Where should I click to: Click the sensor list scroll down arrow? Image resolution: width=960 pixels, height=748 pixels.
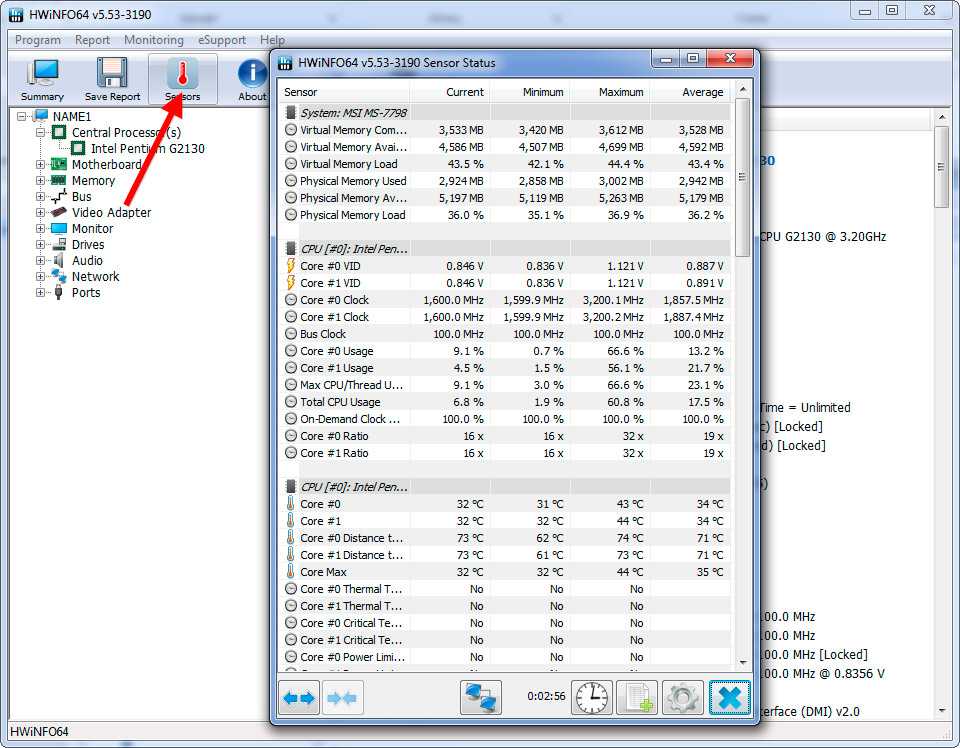pyautogui.click(x=742, y=661)
